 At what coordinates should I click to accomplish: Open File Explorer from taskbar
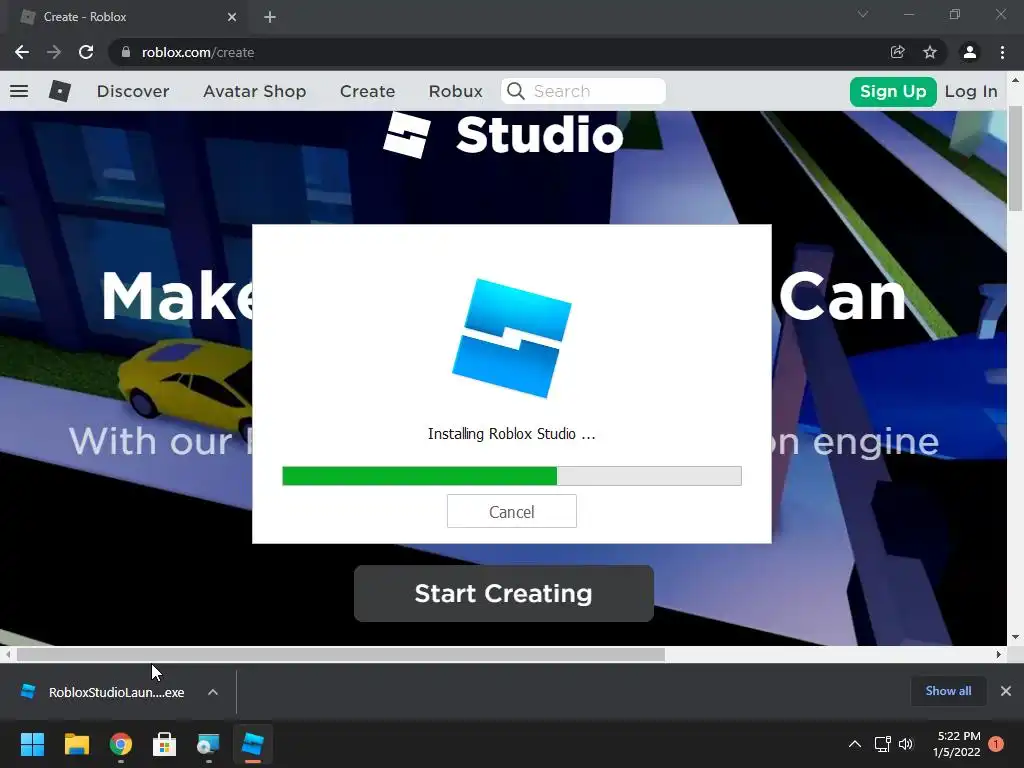(x=76, y=744)
